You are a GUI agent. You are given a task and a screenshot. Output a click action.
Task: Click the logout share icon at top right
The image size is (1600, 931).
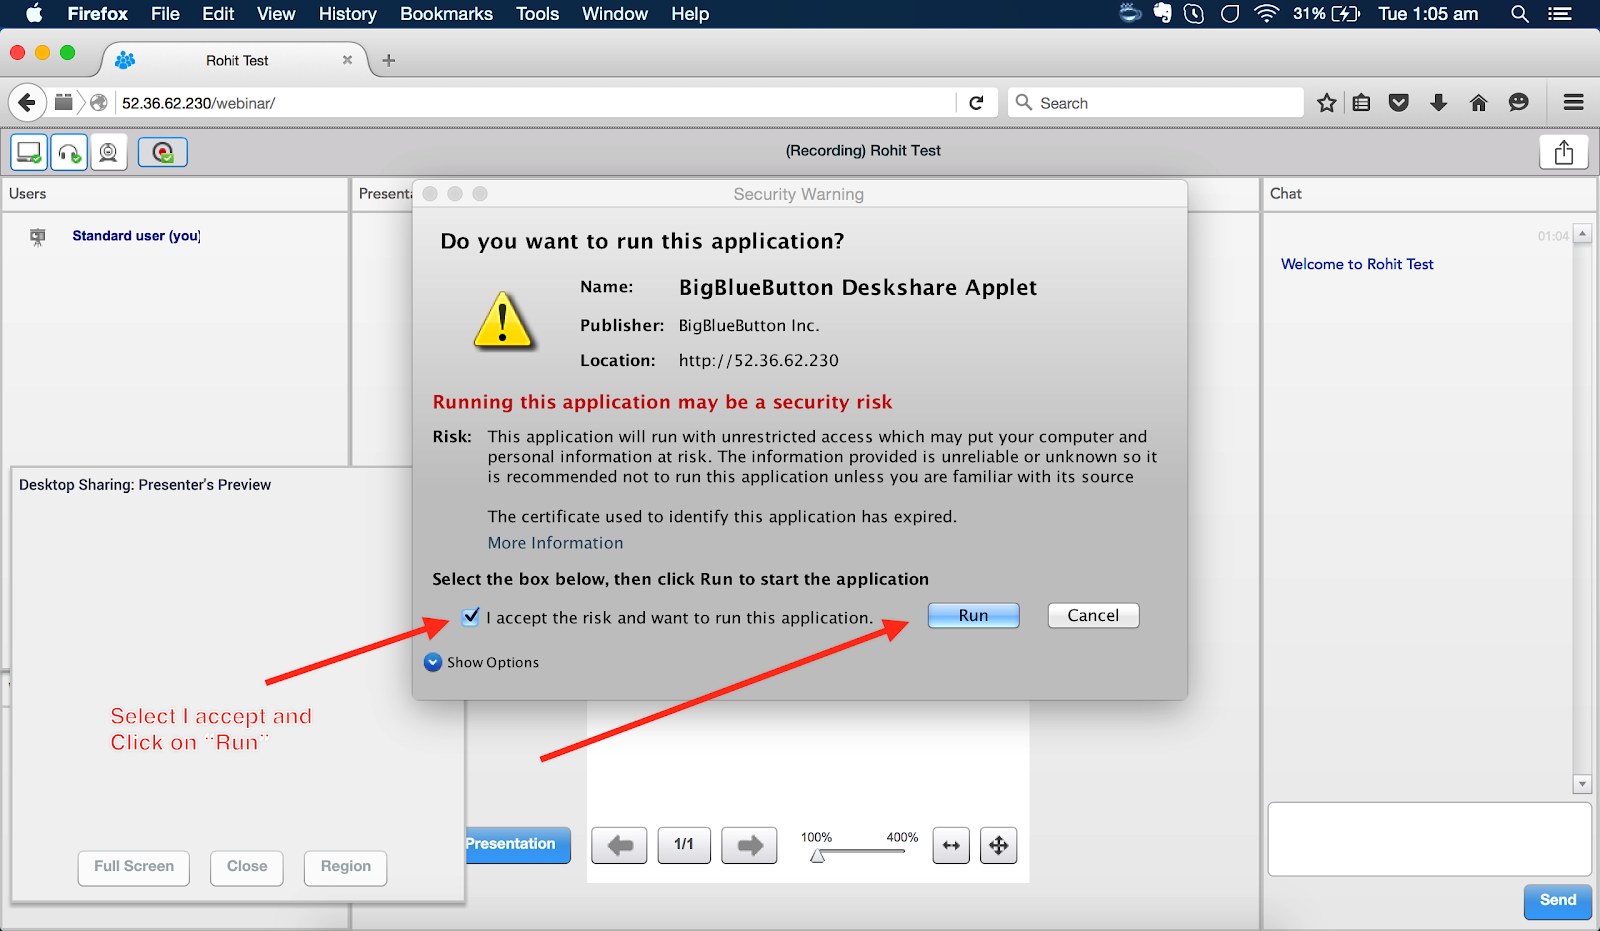pyautogui.click(x=1564, y=152)
